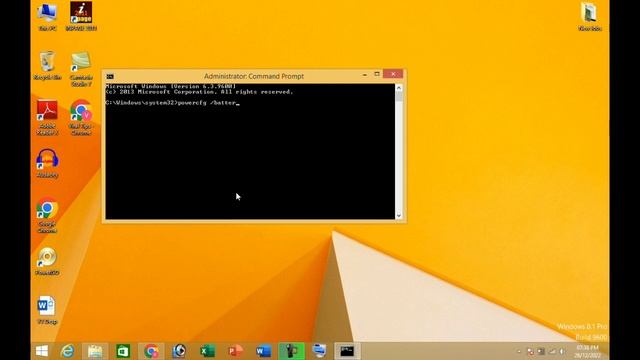Viewport: 640px width, 360px height.
Task: Select the Chrome profile shortcut beside Adobe Reader
Action: click(x=81, y=118)
